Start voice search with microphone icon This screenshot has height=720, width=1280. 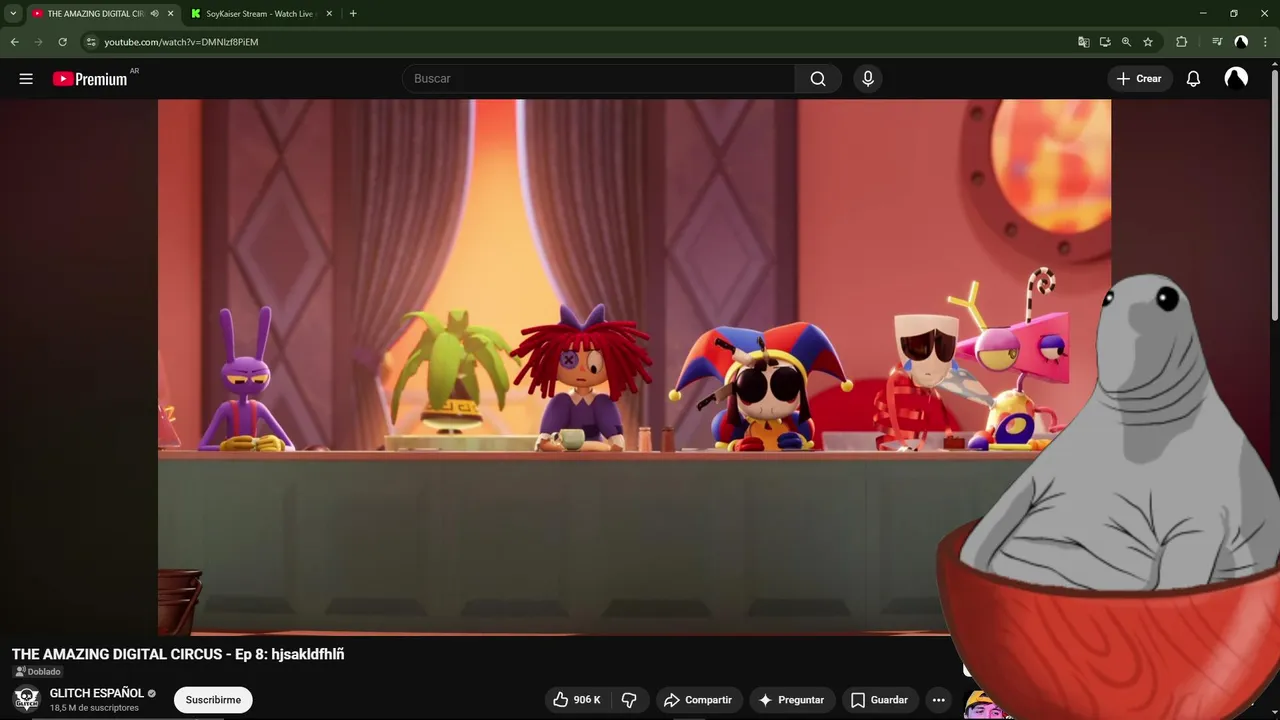pyautogui.click(x=868, y=79)
